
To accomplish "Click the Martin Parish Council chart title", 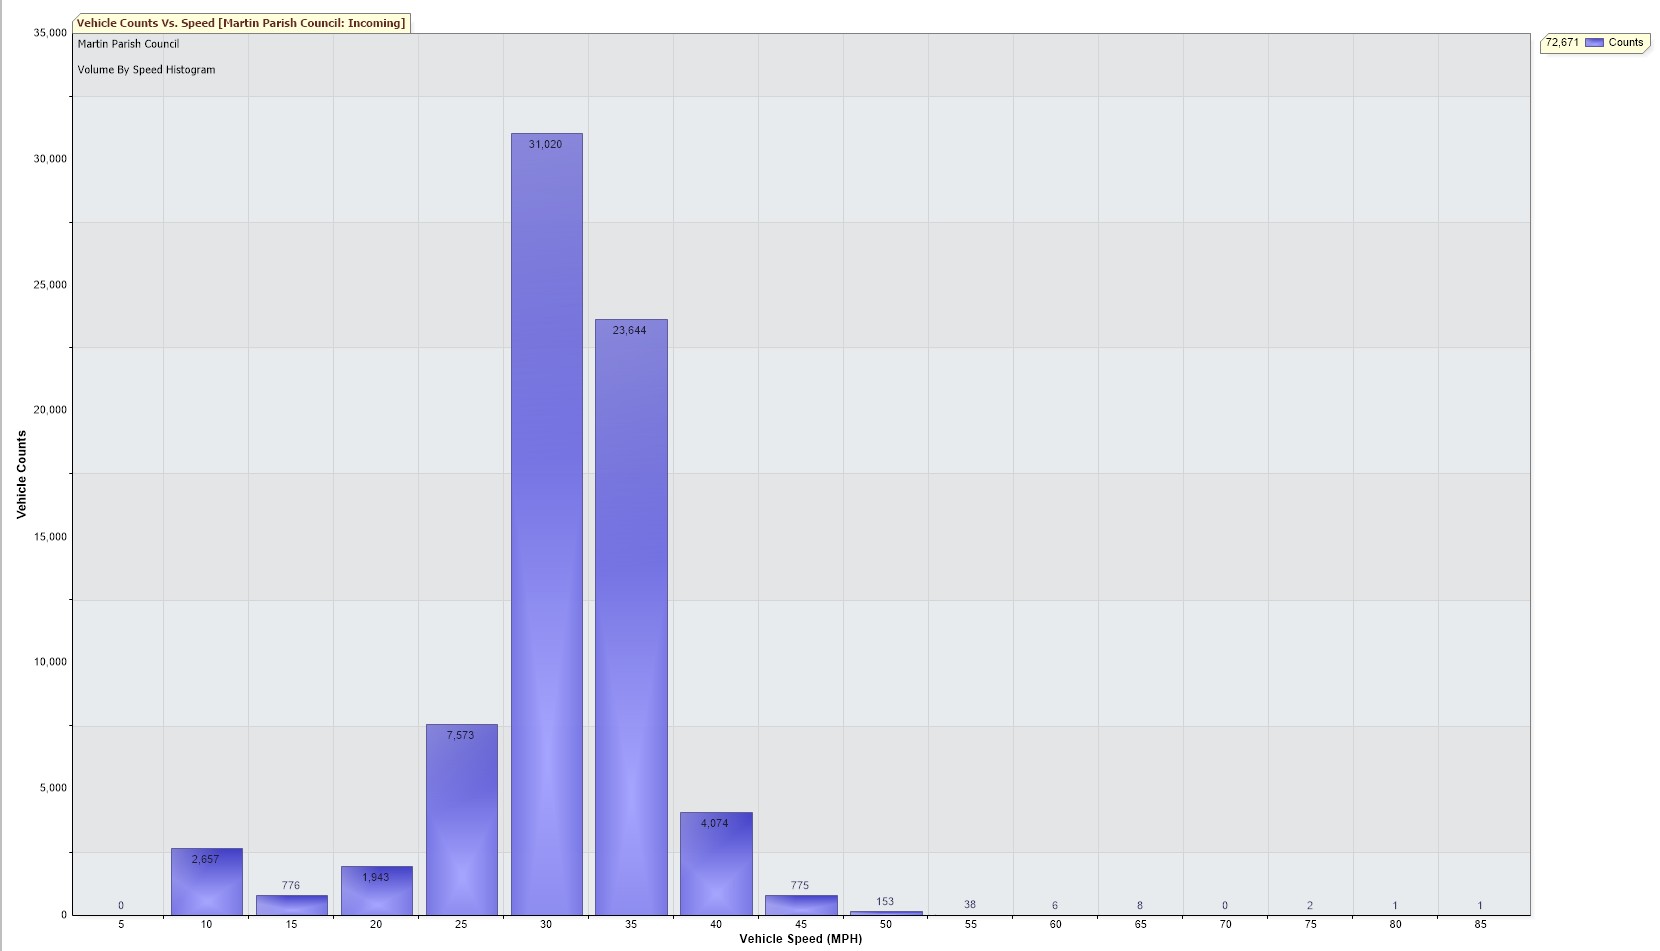I will (x=128, y=44).
